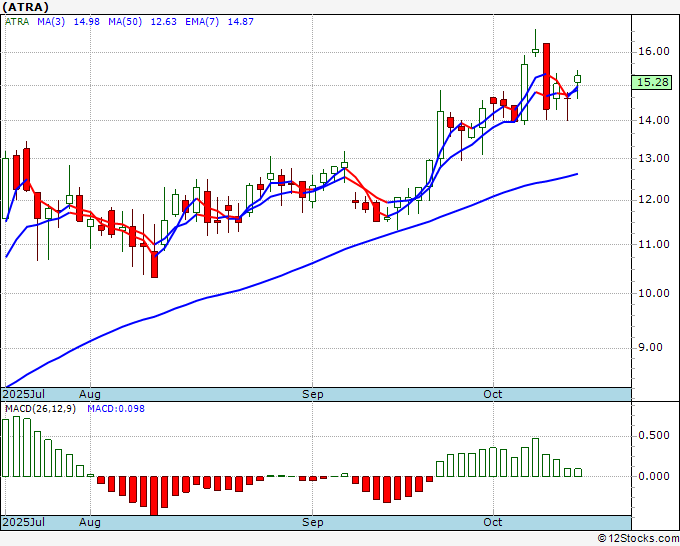
Task: Click the 13.00 price axis label
Action: tap(654, 158)
